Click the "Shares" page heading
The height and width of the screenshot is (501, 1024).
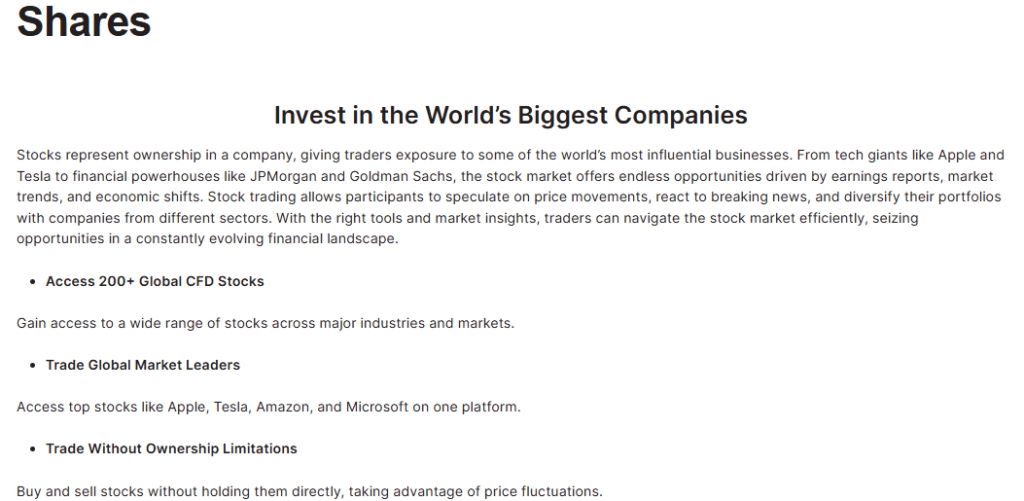pos(84,21)
